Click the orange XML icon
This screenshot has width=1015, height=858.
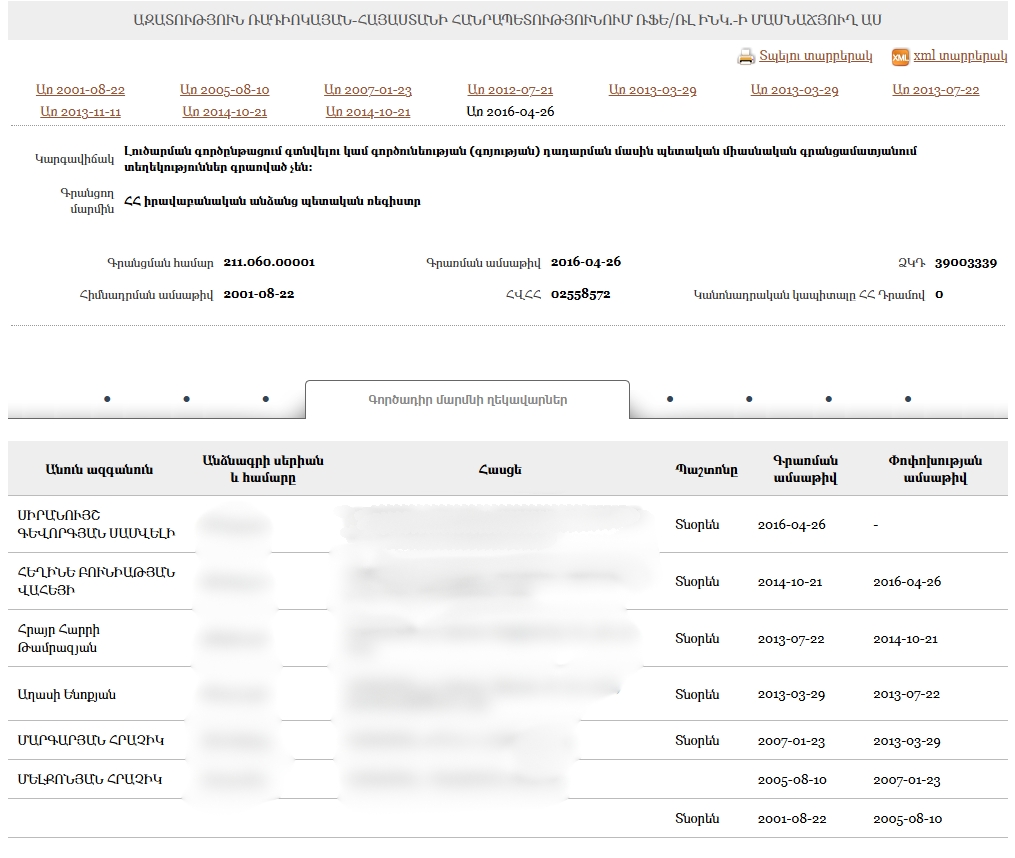(900, 57)
